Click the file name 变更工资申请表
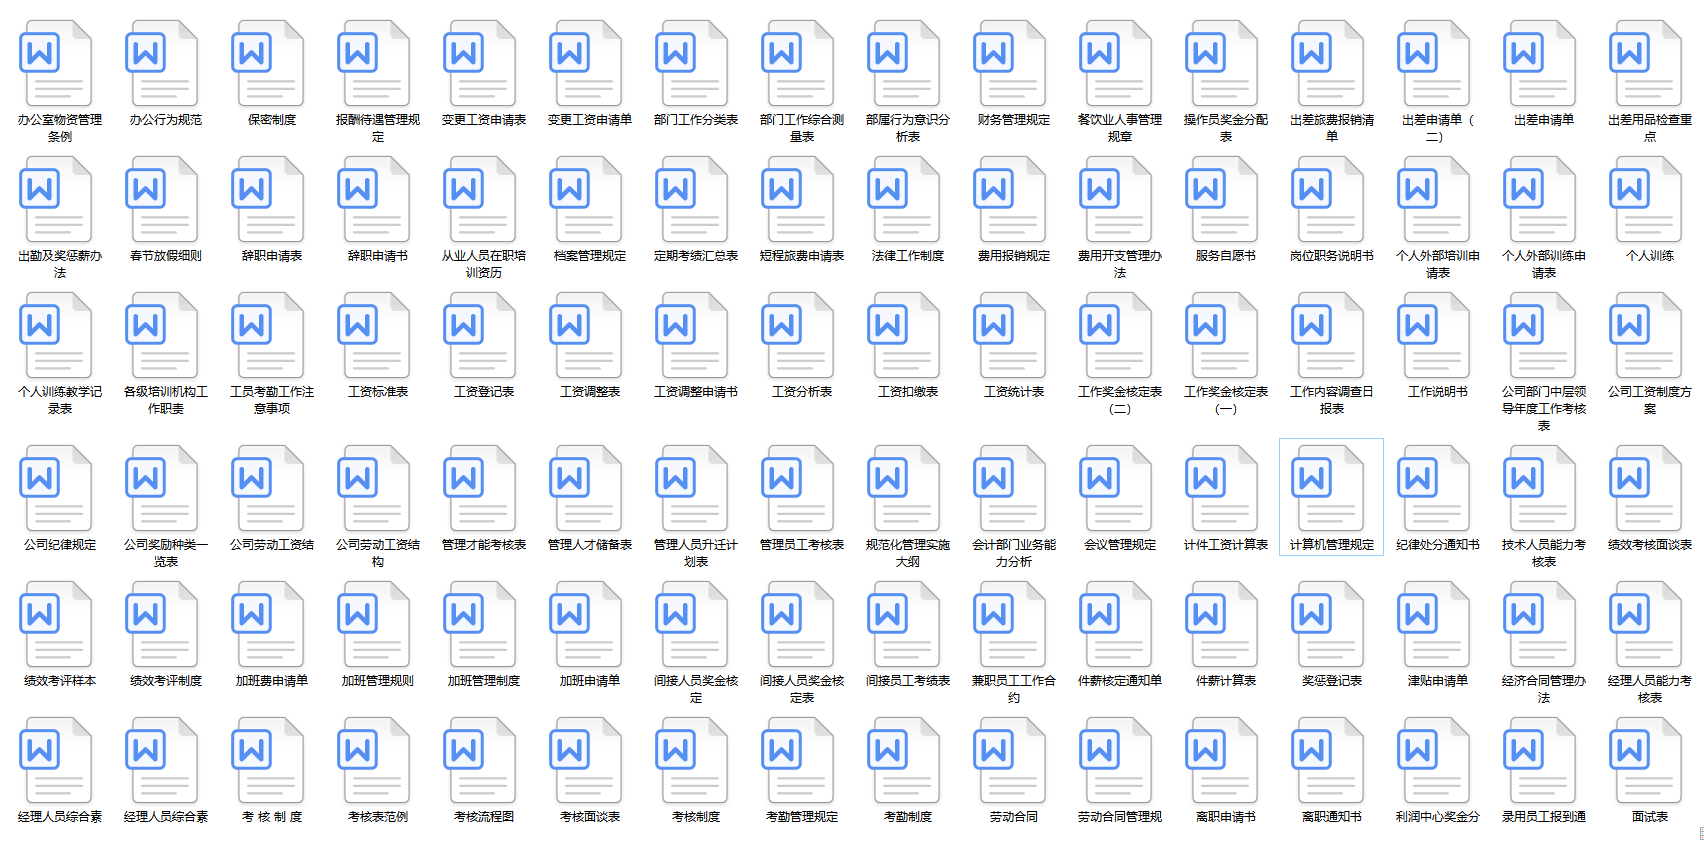 484,120
